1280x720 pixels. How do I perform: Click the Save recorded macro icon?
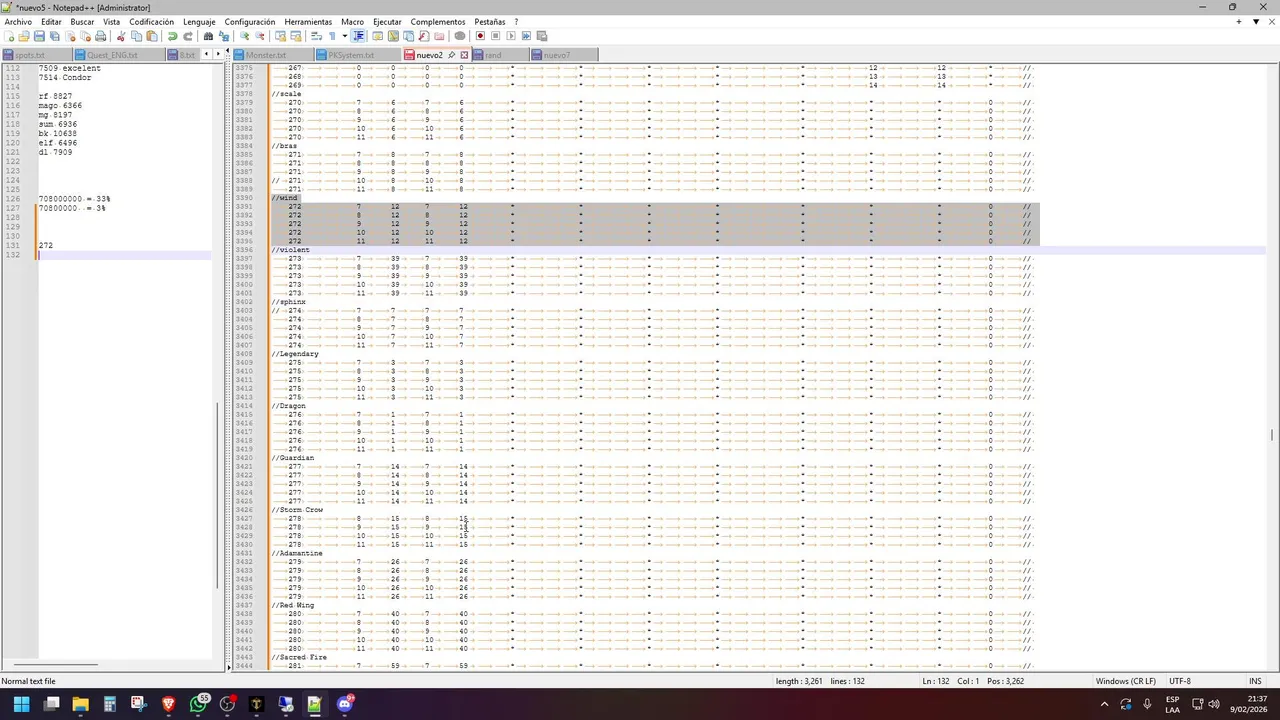pos(541,36)
